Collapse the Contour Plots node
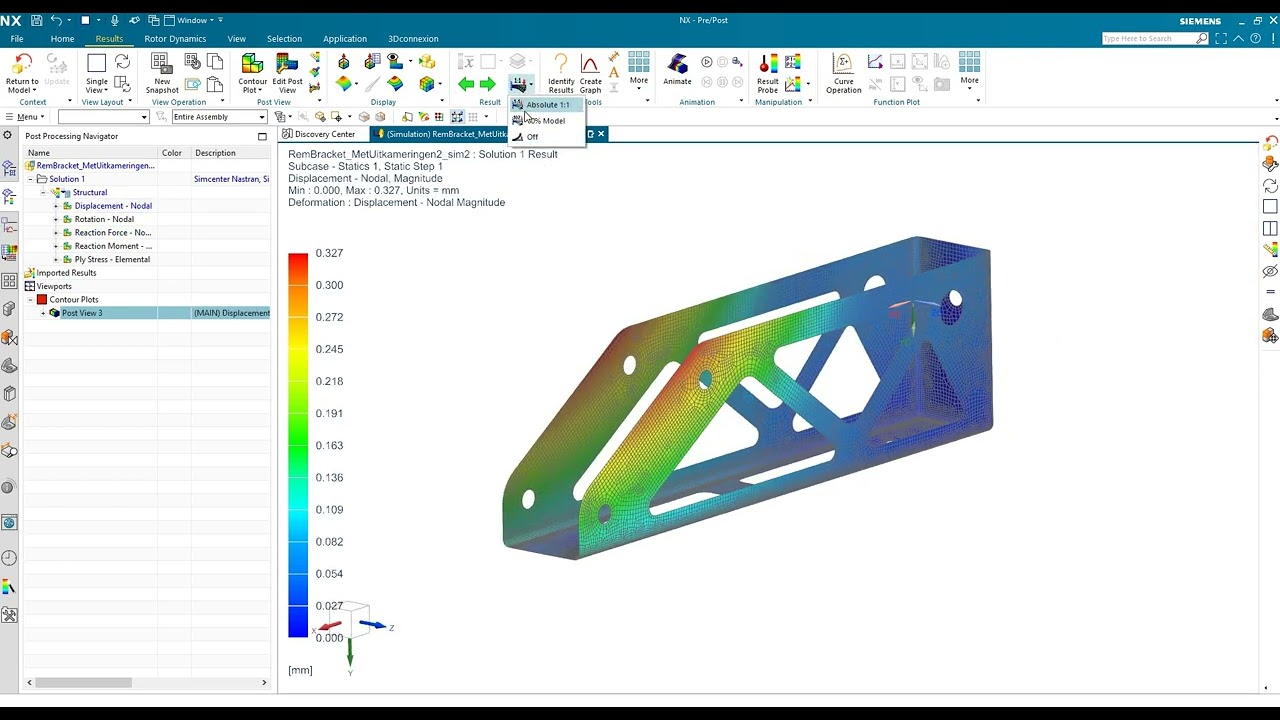Viewport: 1280px width, 720px height. click(30, 300)
